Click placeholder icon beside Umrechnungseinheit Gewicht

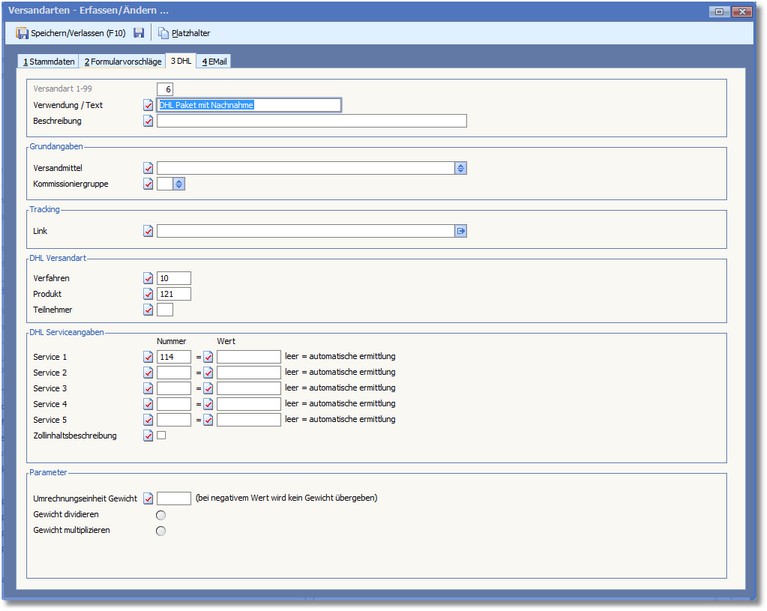[149, 498]
